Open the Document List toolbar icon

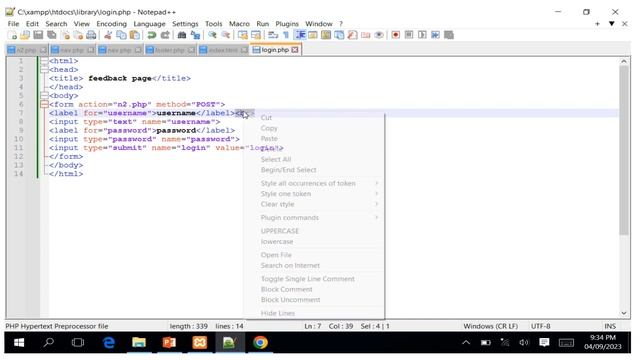[x=339, y=35]
